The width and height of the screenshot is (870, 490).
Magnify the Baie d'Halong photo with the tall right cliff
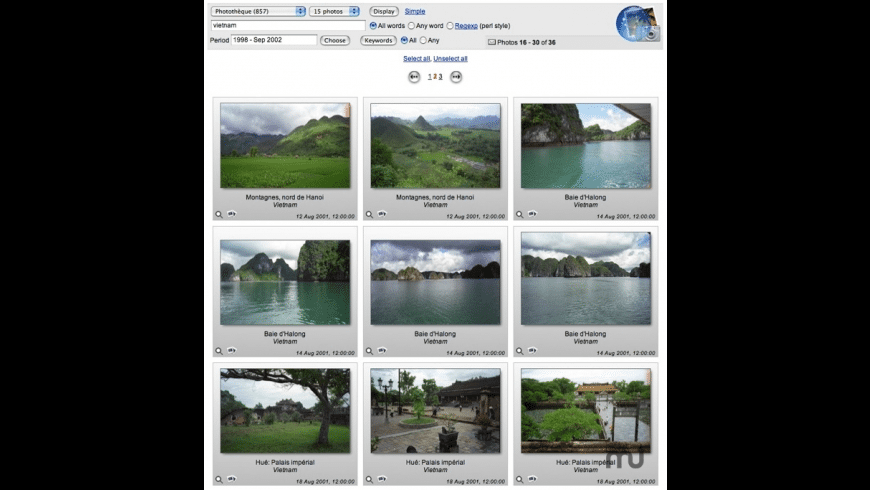coord(219,351)
